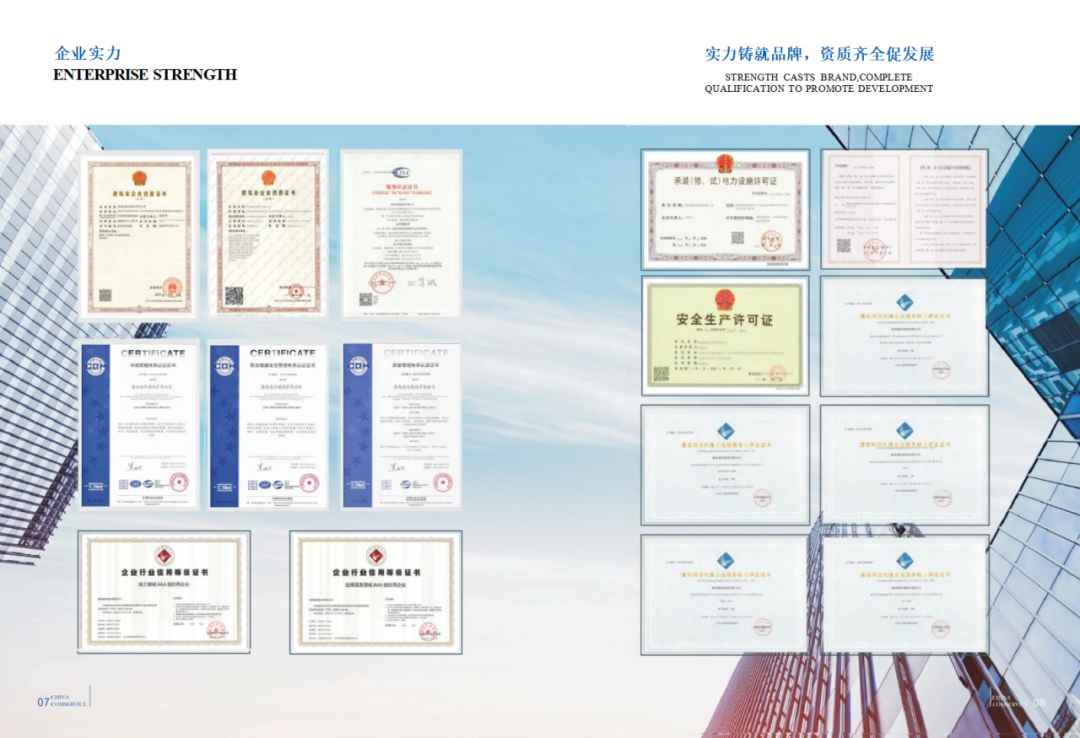The height and width of the screenshot is (738, 1080).
Task: Click the QR code on 服务认证证书
Action: pos(366,299)
